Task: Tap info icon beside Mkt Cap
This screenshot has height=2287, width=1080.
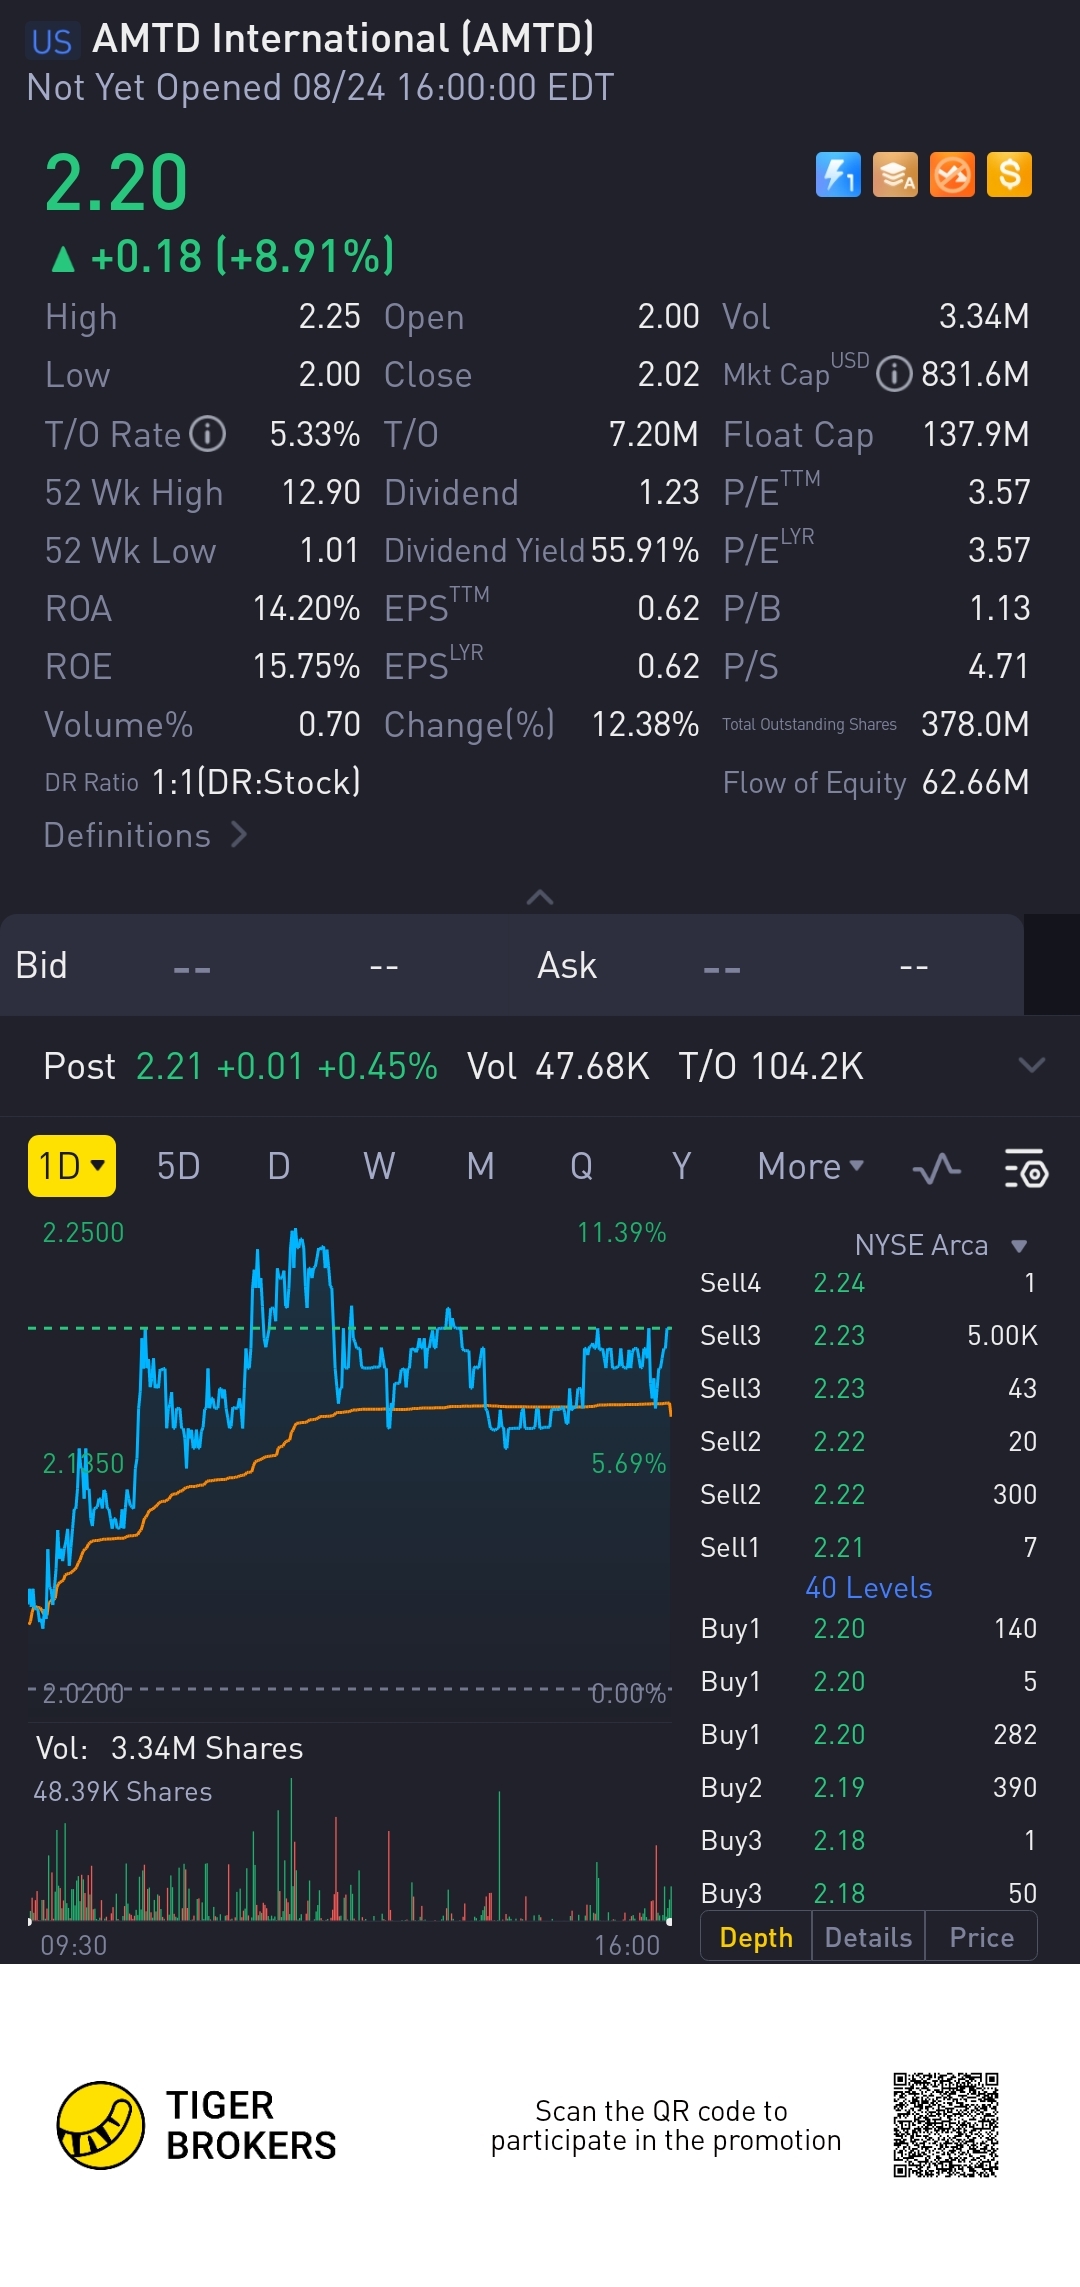Action: click(x=894, y=375)
